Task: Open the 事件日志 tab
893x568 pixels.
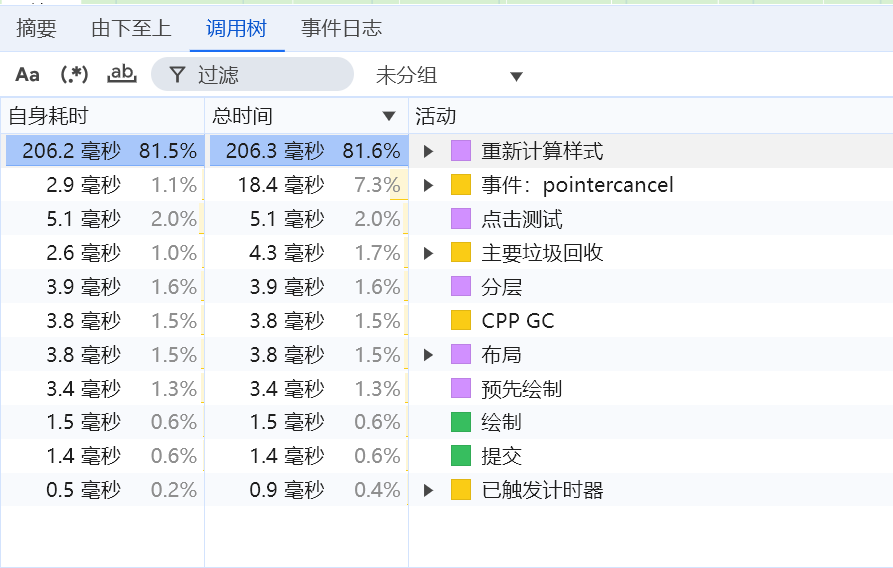Action: [341, 28]
